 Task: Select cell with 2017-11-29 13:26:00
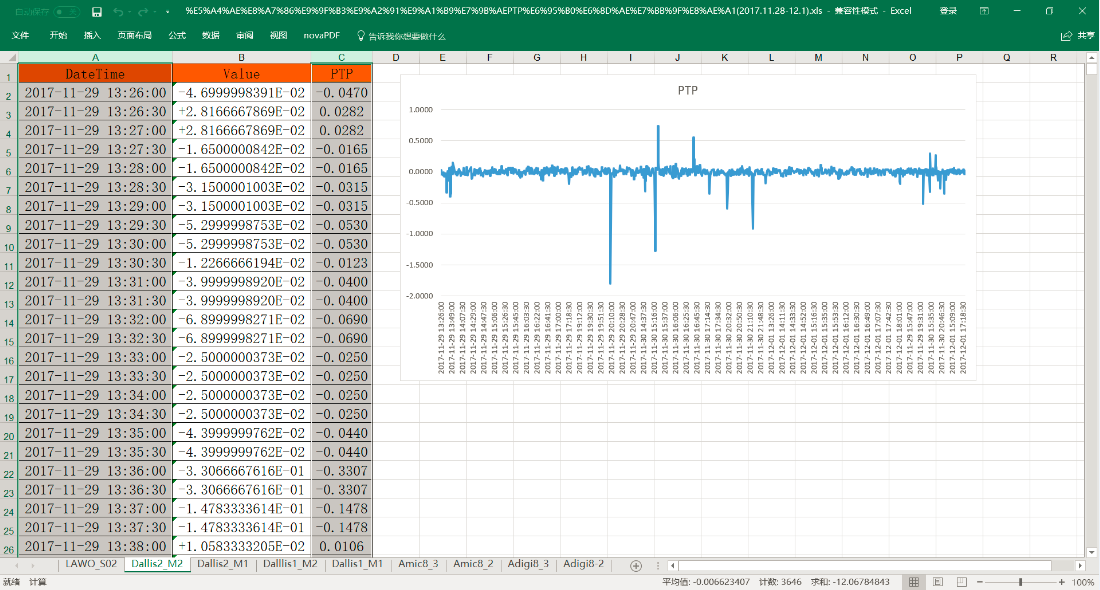tap(95, 93)
